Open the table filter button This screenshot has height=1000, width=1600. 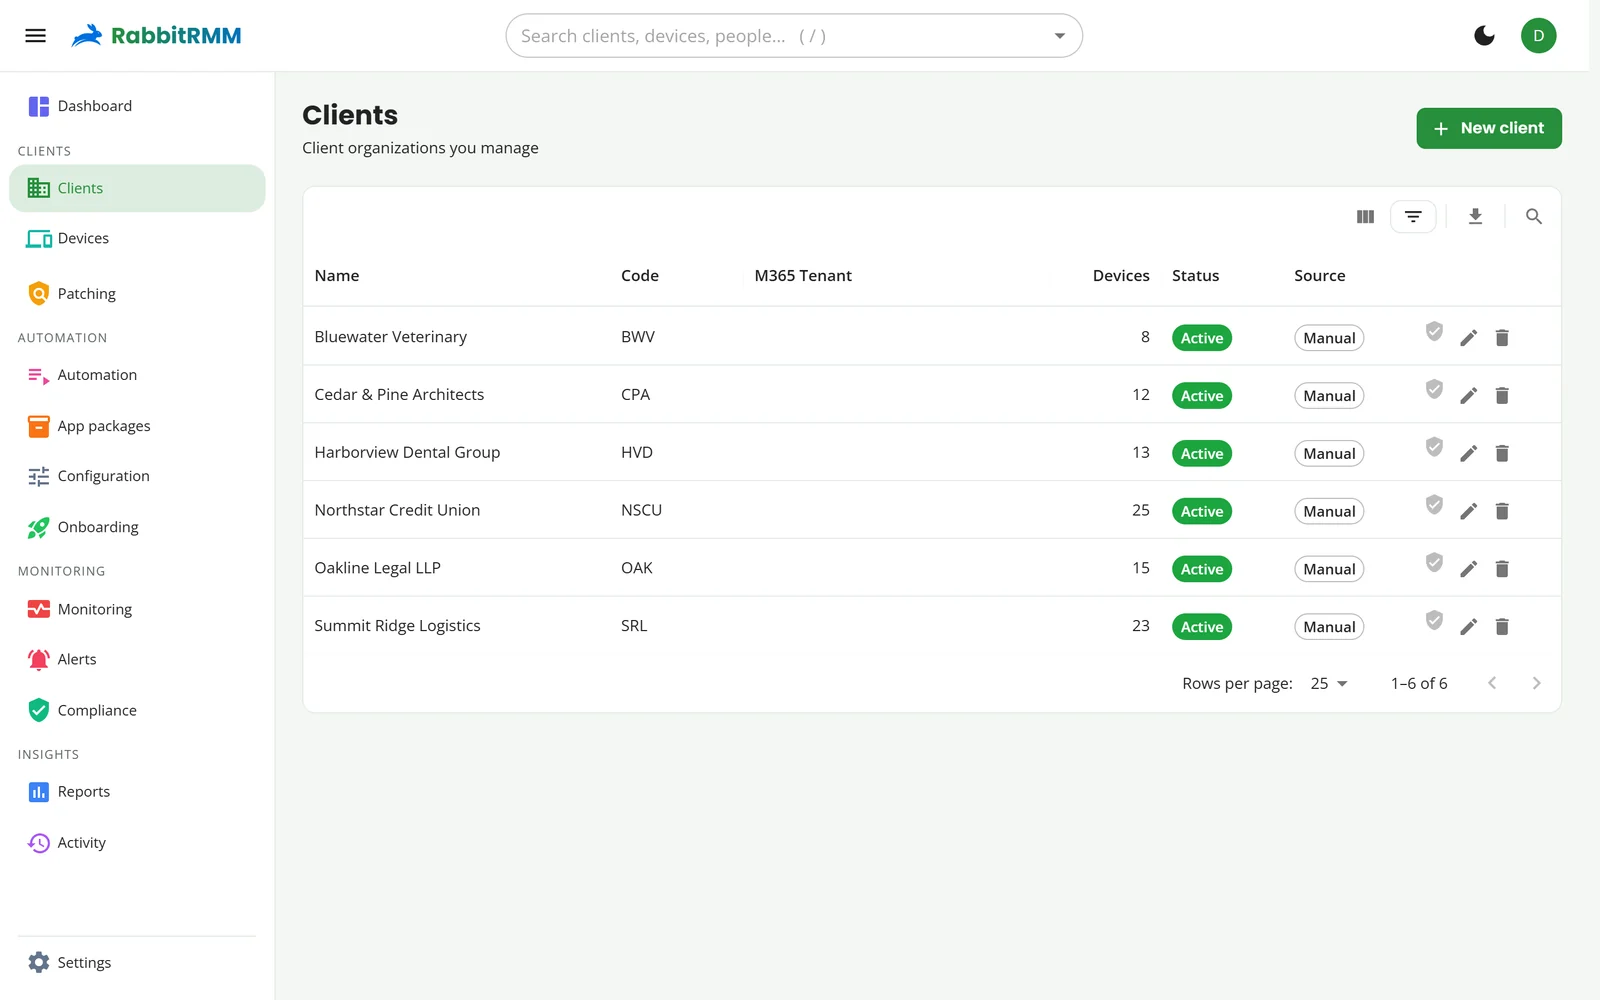[1413, 216]
